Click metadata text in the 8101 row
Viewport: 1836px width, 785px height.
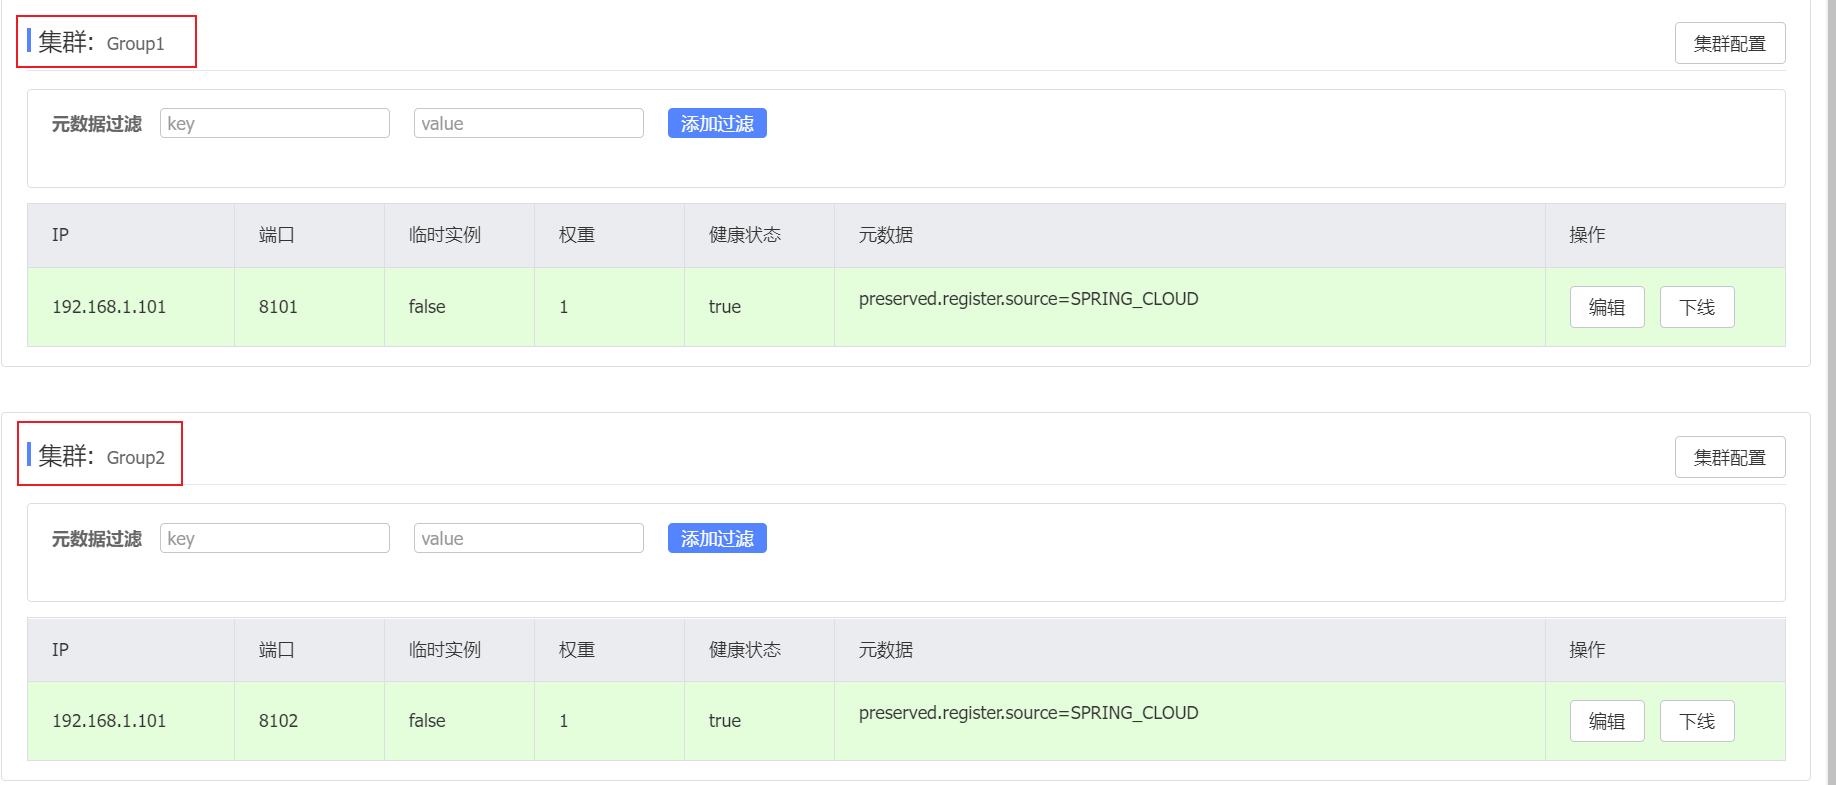[1028, 299]
